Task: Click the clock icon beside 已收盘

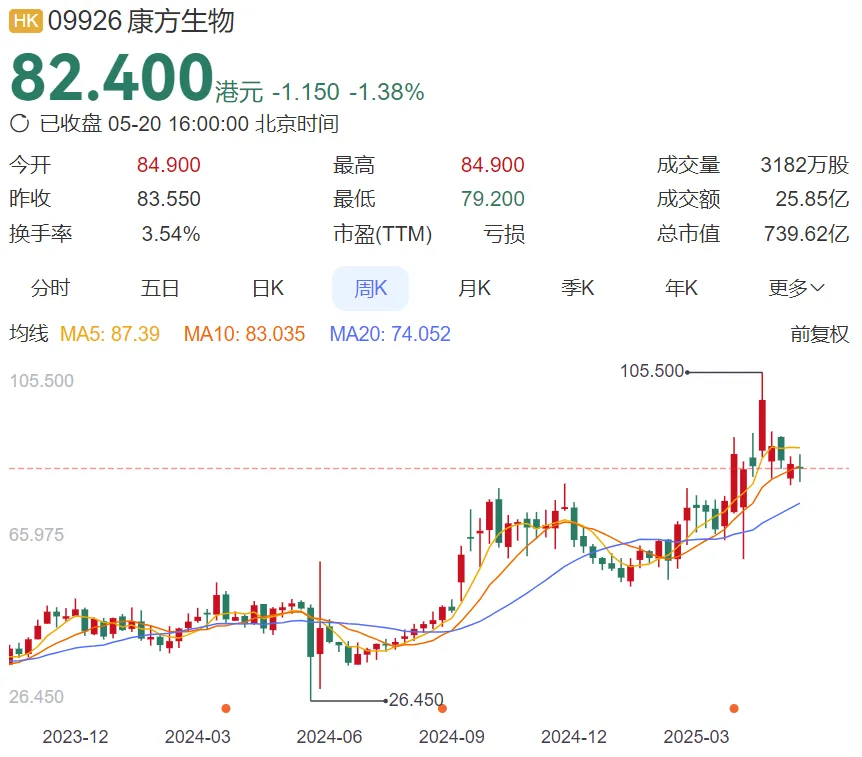Action: click(x=19, y=124)
